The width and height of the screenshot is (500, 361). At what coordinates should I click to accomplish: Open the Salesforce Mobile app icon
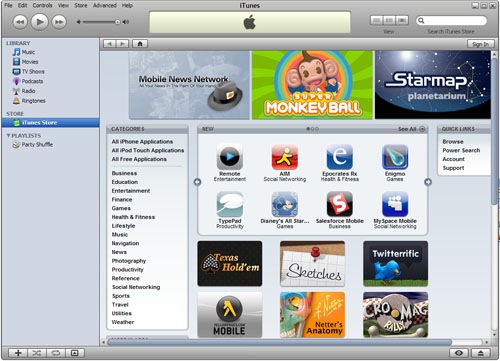pos(340,204)
